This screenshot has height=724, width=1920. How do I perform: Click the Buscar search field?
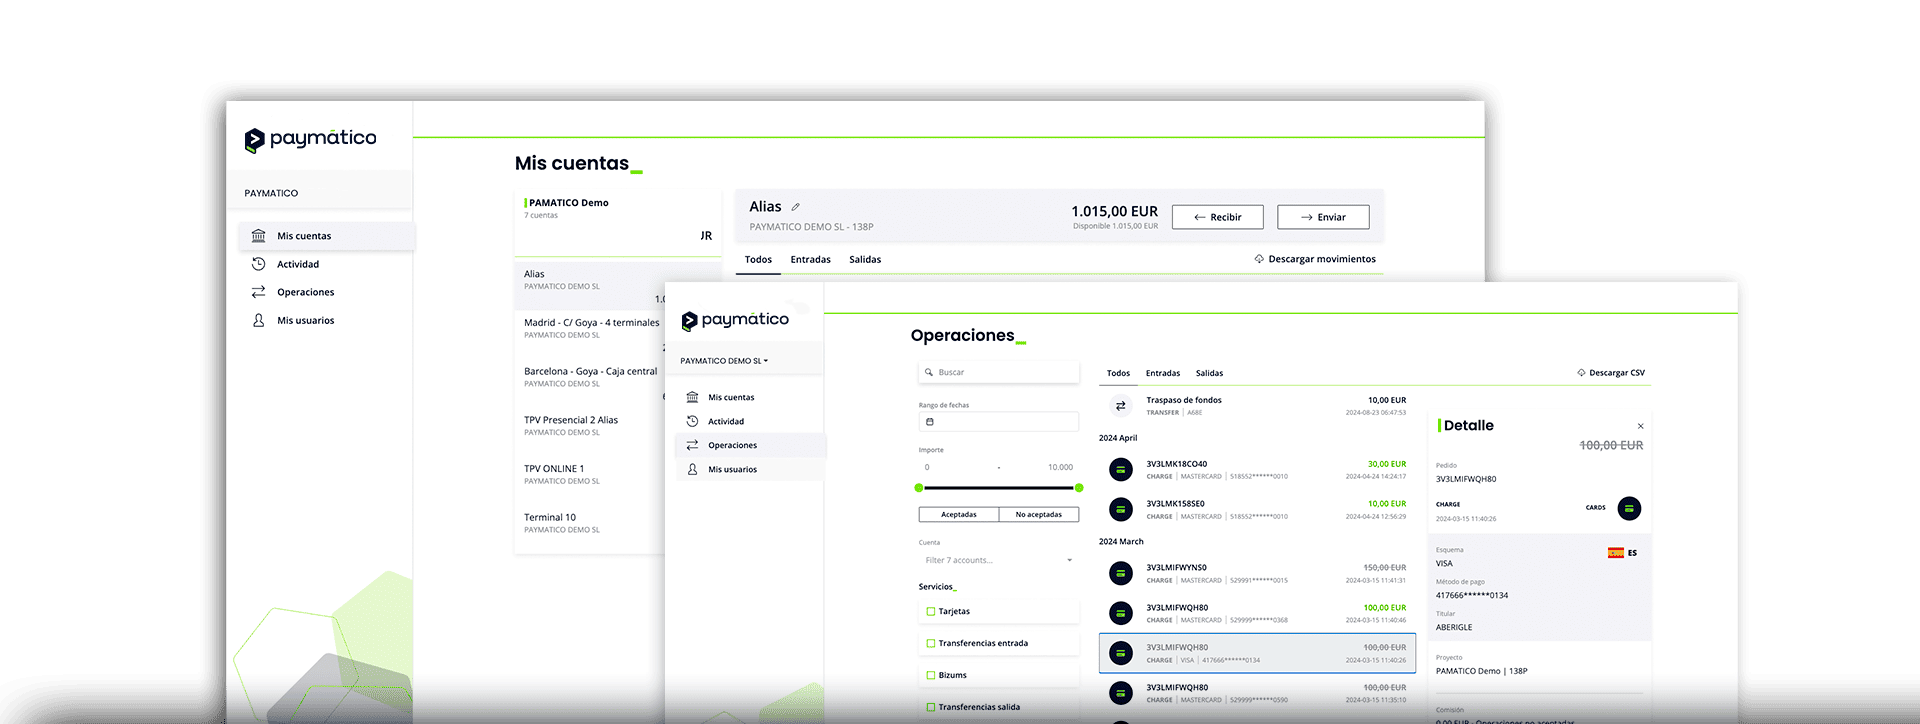(999, 372)
